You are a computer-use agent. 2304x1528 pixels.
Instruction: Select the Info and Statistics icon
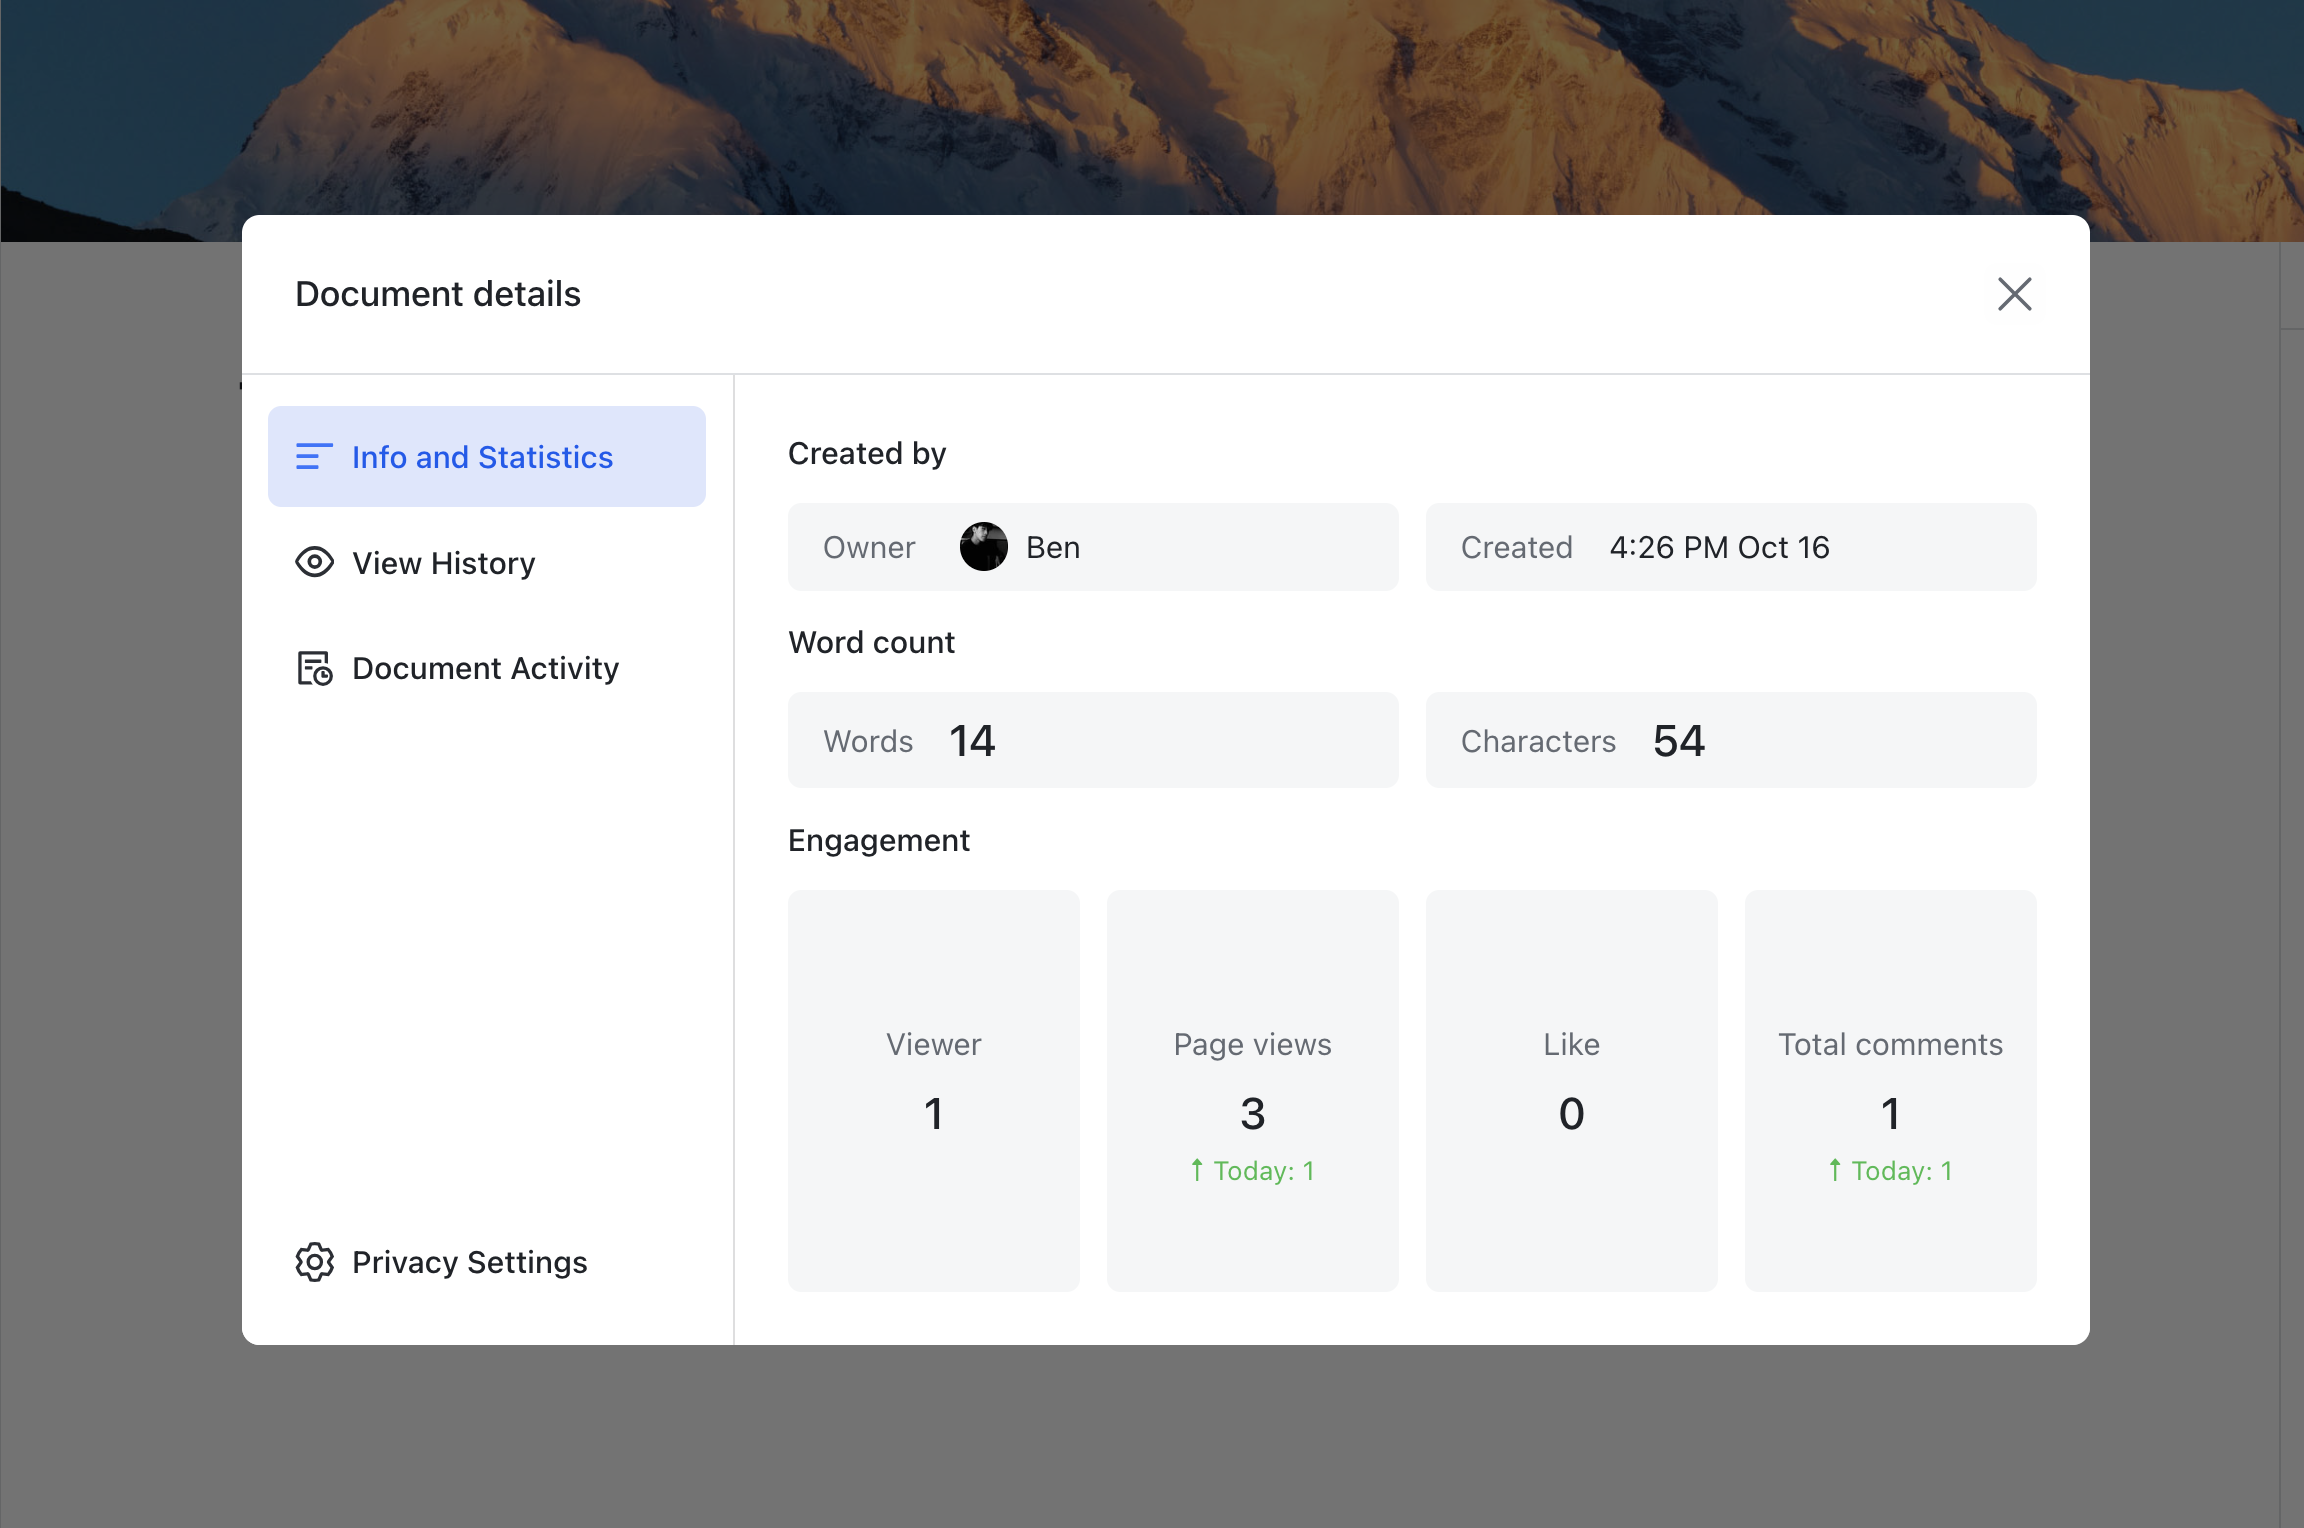[x=313, y=457]
